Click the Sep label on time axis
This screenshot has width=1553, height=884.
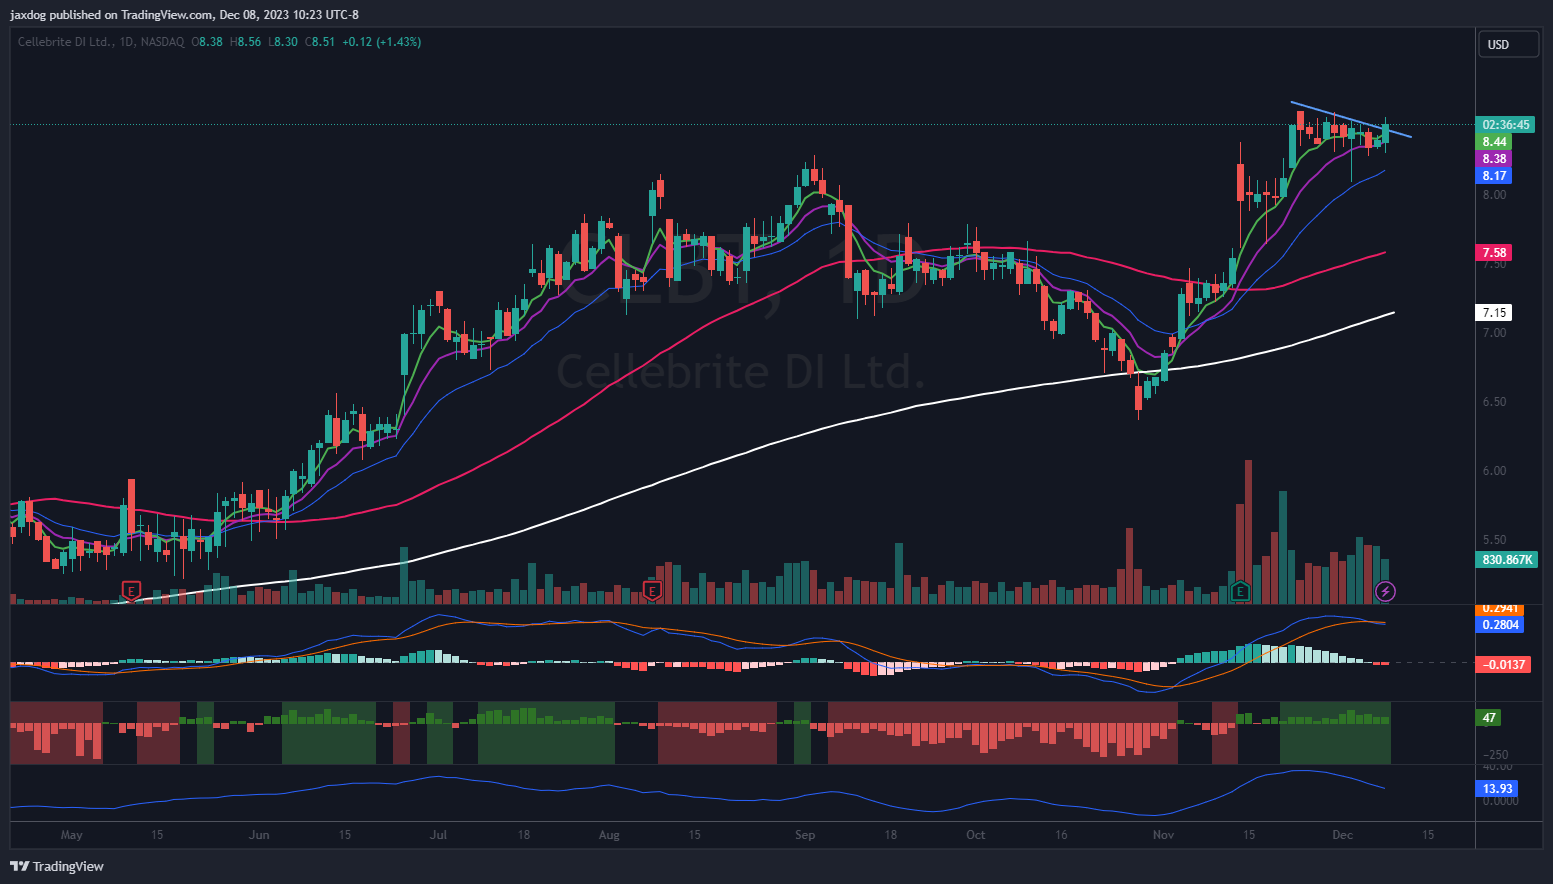pyautogui.click(x=805, y=835)
